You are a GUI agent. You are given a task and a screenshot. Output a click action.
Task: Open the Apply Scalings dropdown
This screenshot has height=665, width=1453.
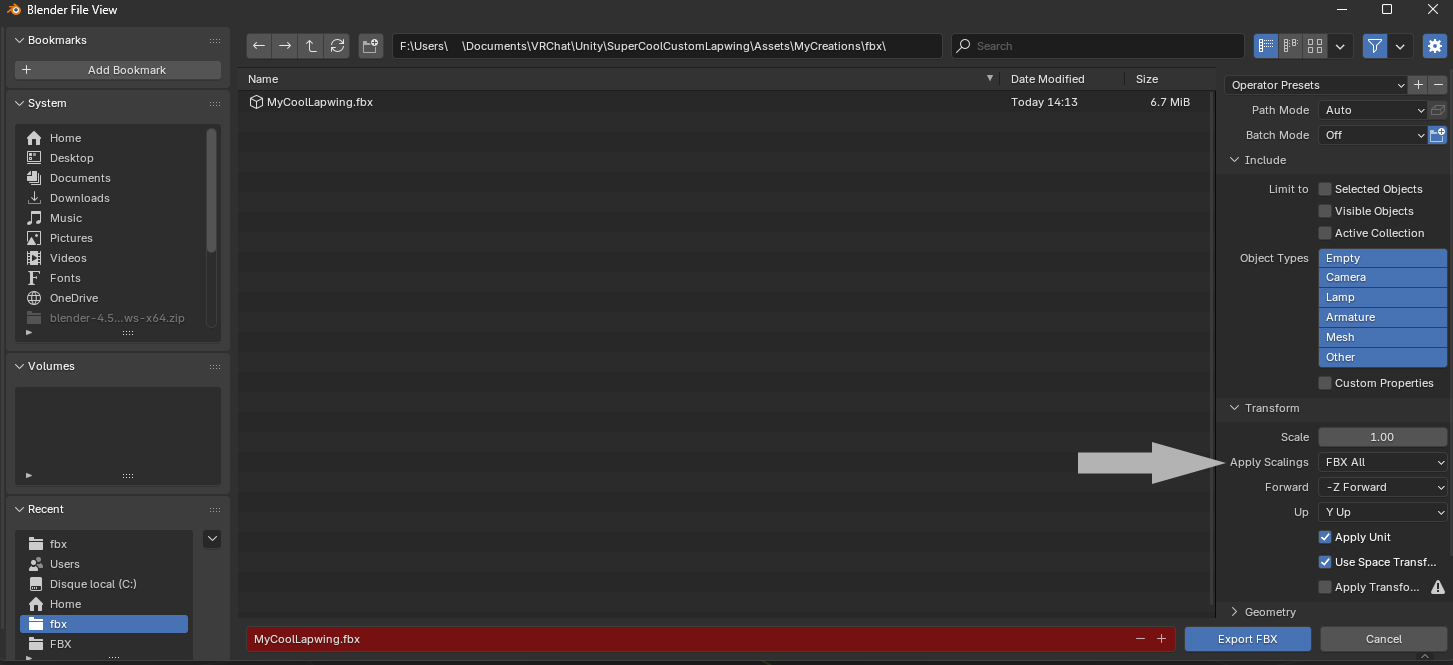pyautogui.click(x=1383, y=462)
